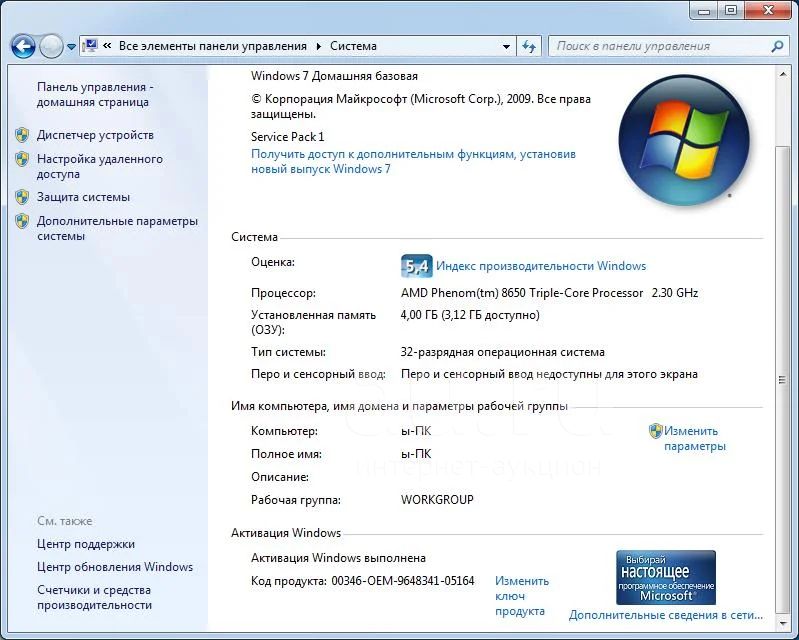
Task: Open 'Защита системы' link
Action: pos(83,197)
